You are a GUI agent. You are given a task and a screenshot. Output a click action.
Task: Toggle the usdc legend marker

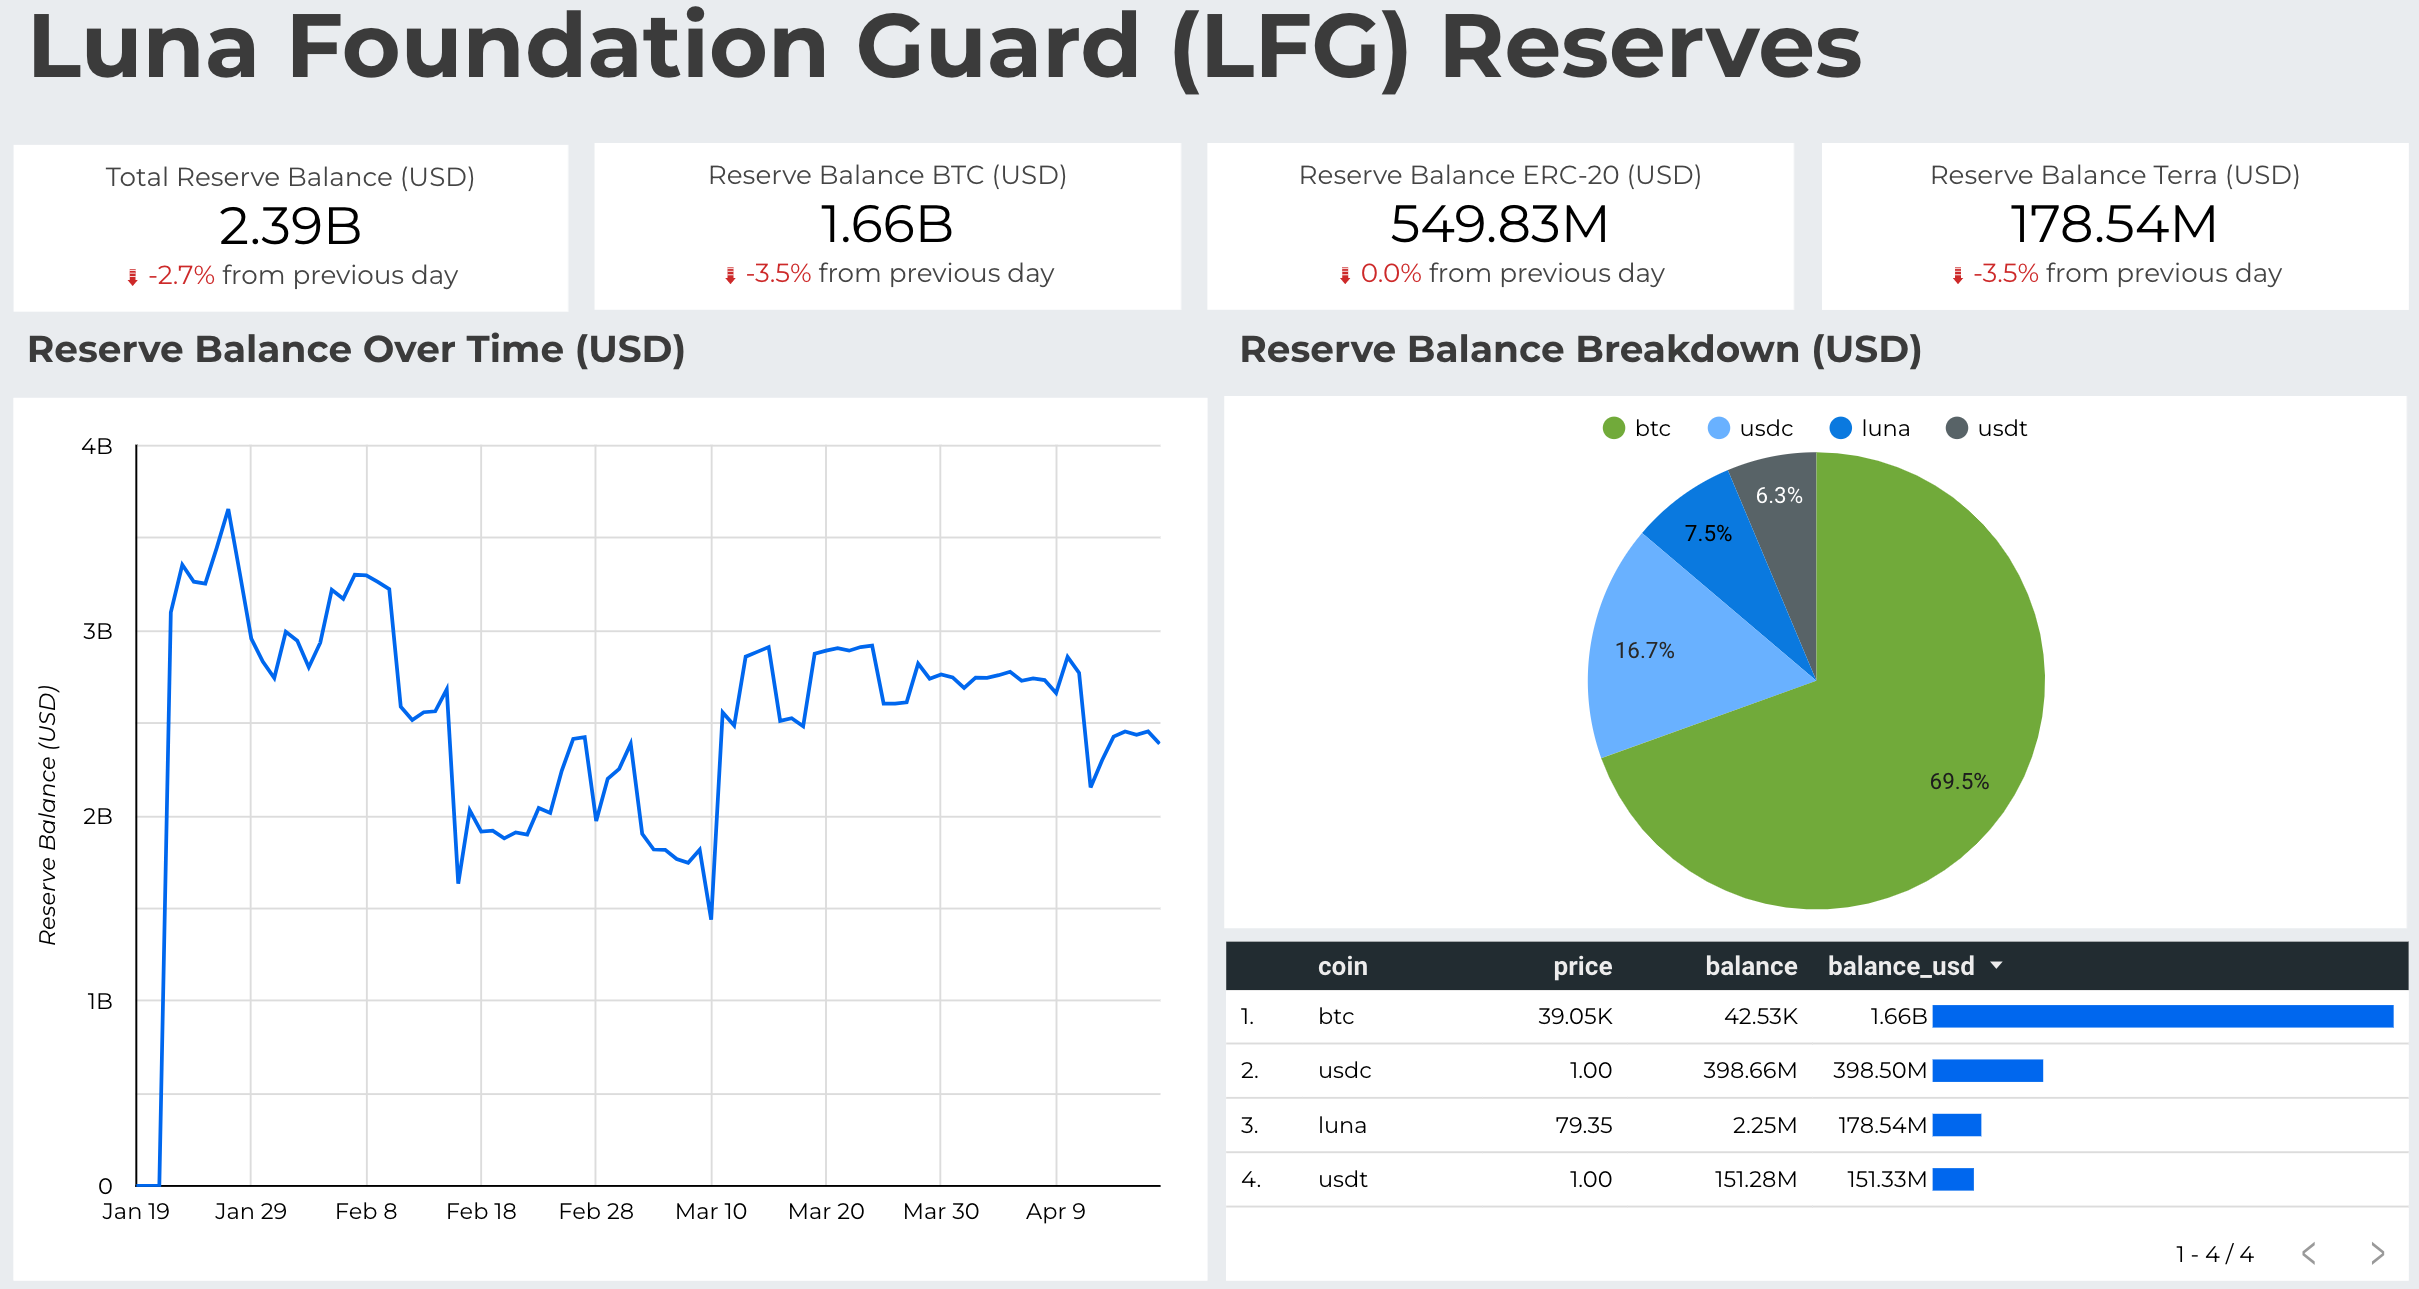pyautogui.click(x=1718, y=428)
